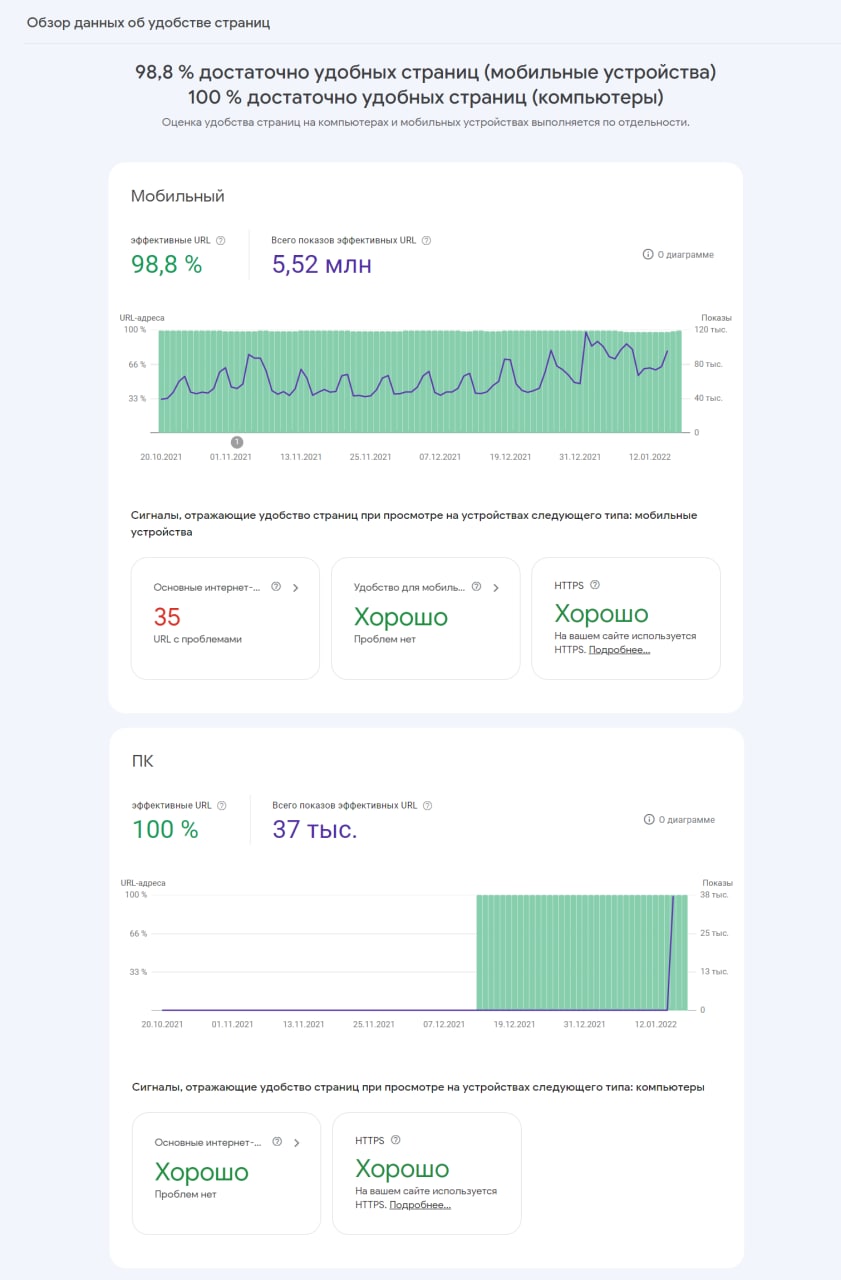
Task: Follow 'Подробнее...' link in ПК HTTPS card
Action: (420, 1205)
